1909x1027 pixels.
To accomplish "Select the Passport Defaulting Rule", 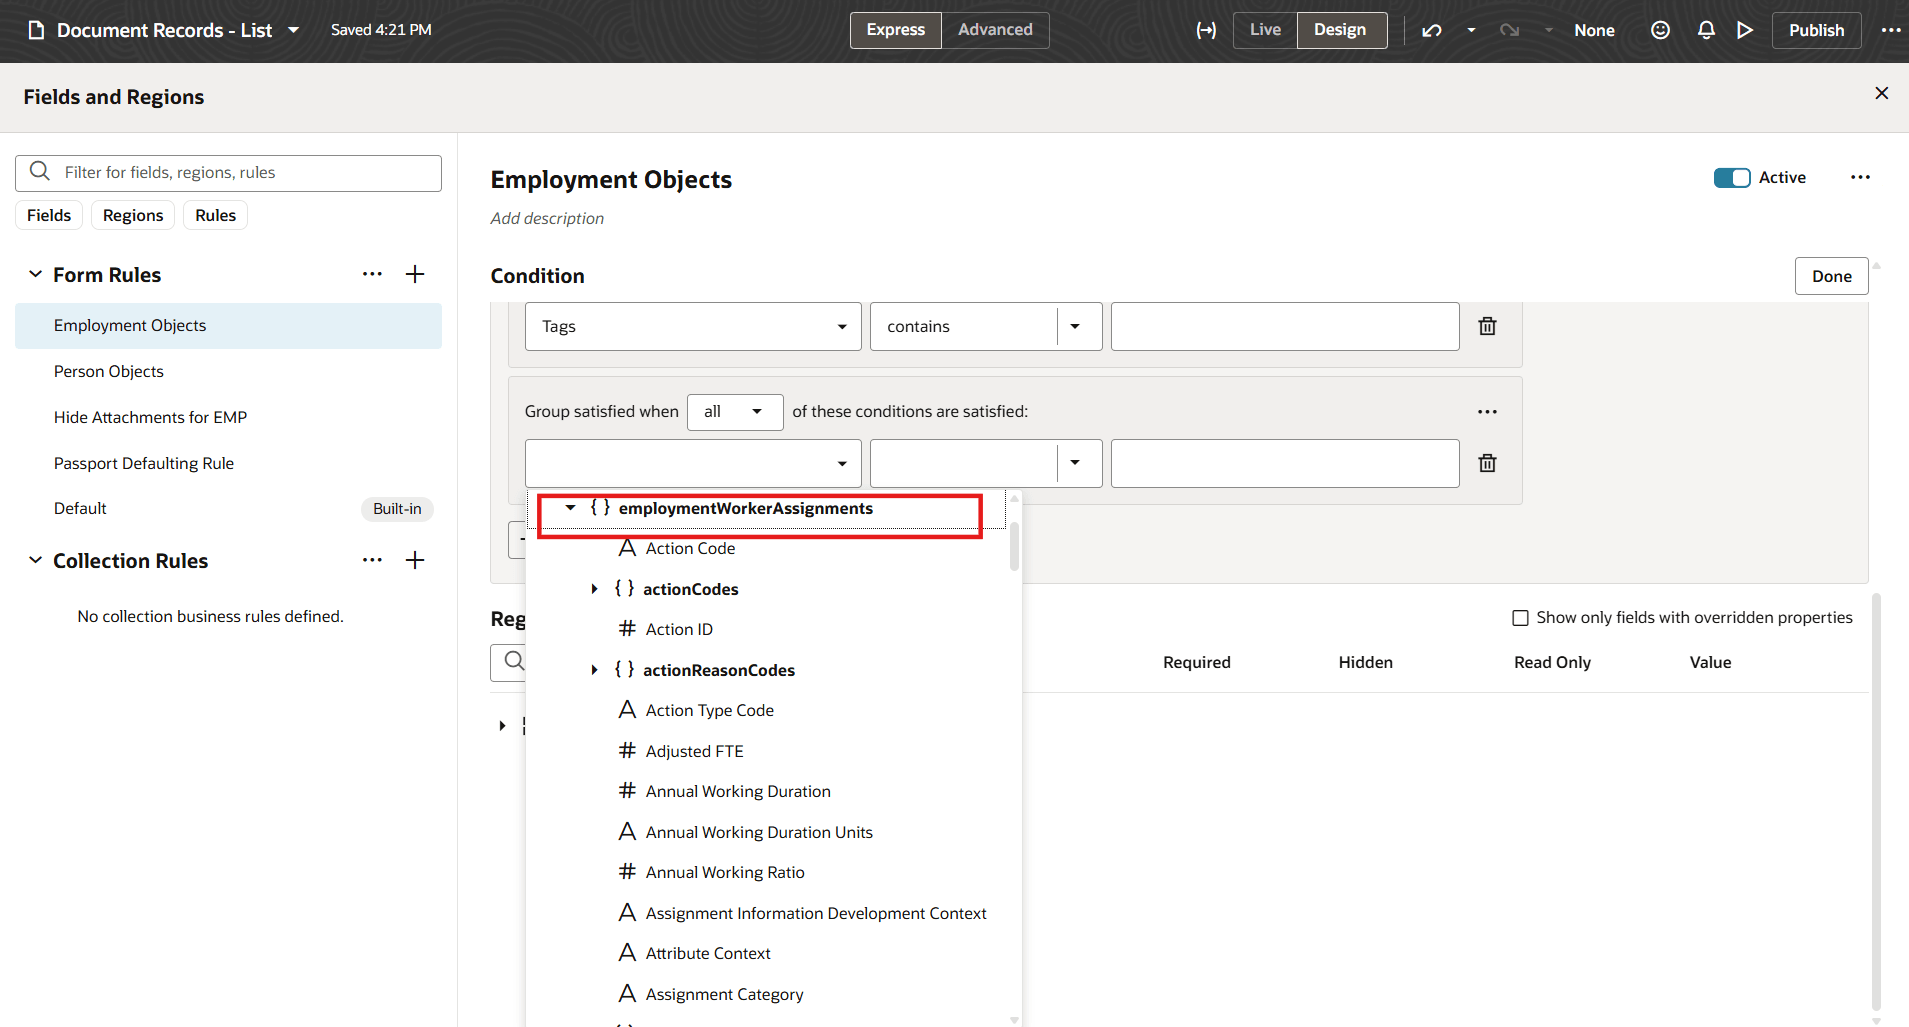I will pyautogui.click(x=228, y=464).
